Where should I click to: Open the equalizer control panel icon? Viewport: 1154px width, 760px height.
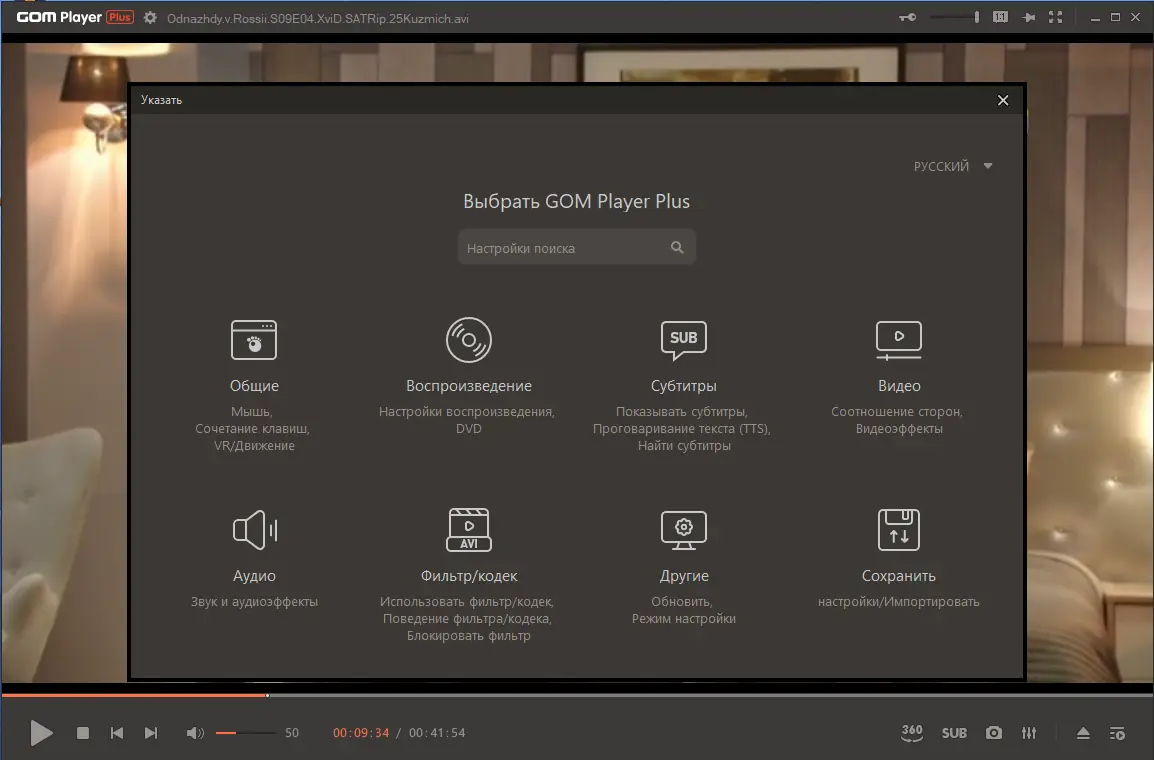[x=1029, y=733]
